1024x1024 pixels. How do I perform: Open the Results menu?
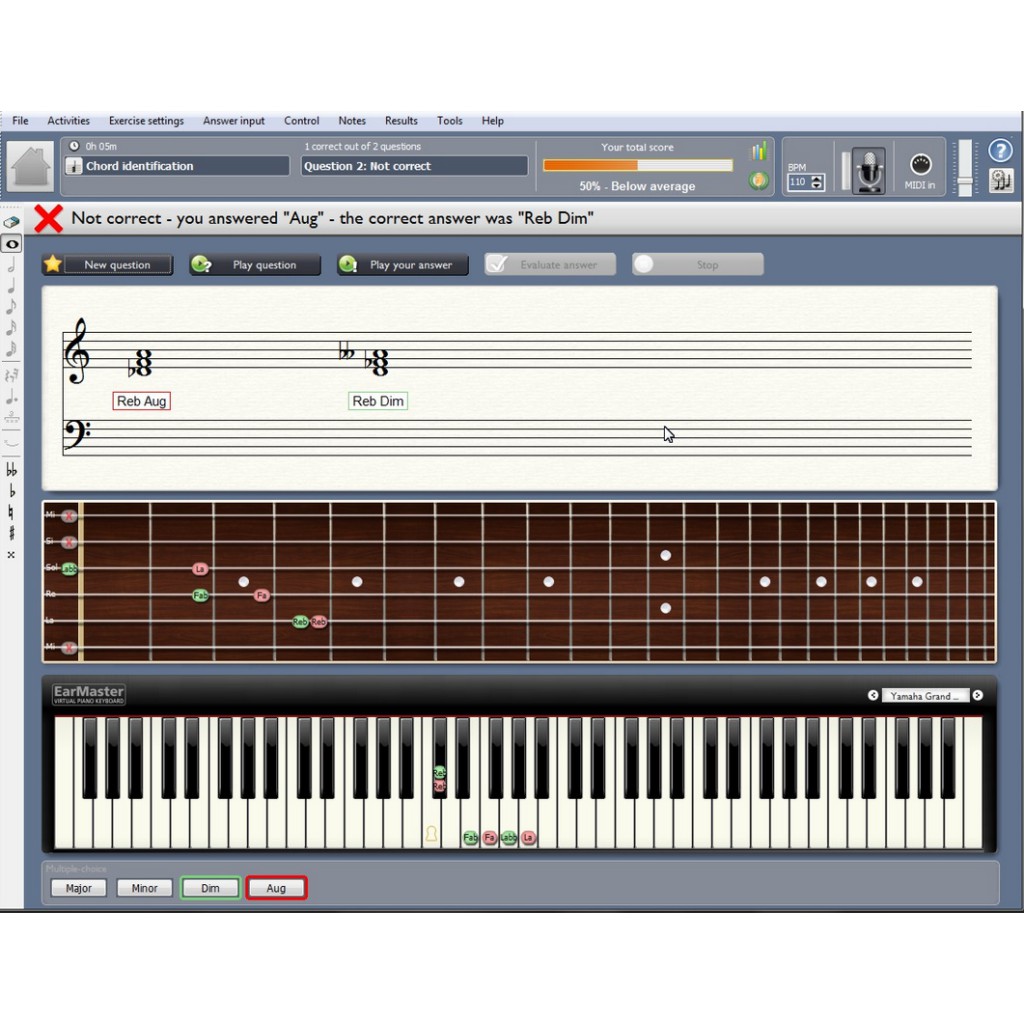(x=401, y=121)
